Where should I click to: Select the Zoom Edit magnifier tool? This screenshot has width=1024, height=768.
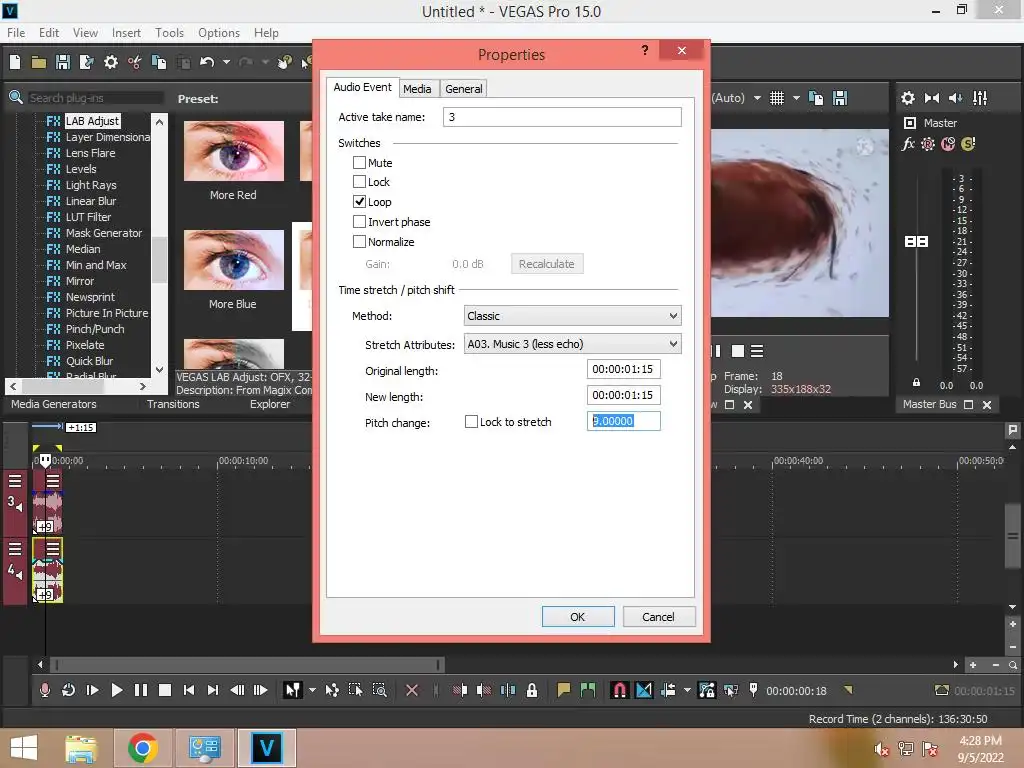379,690
